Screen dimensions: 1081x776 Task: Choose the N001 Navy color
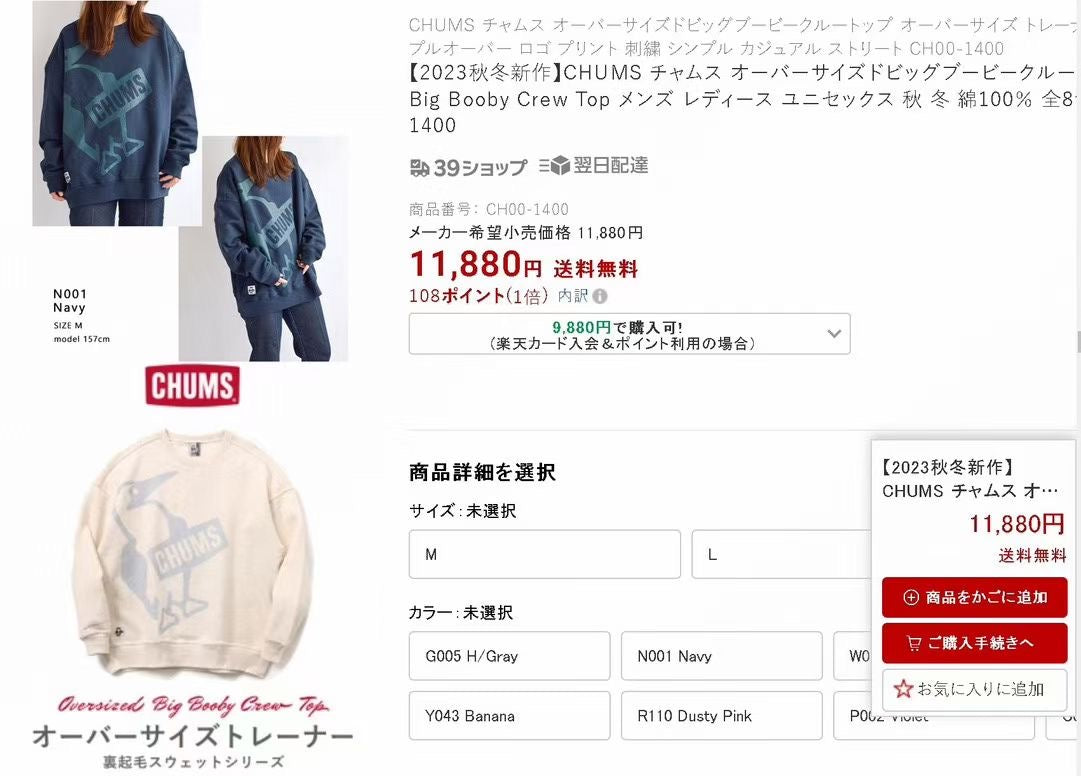(x=722, y=656)
